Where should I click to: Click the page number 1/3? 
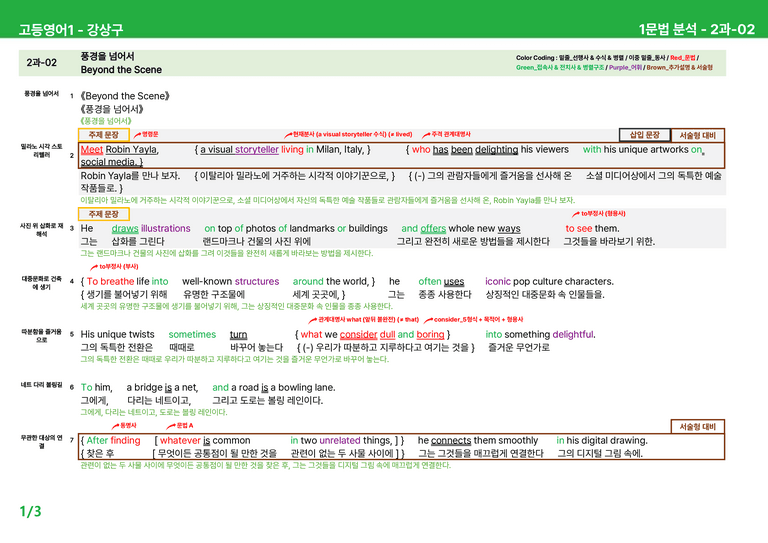30,512
